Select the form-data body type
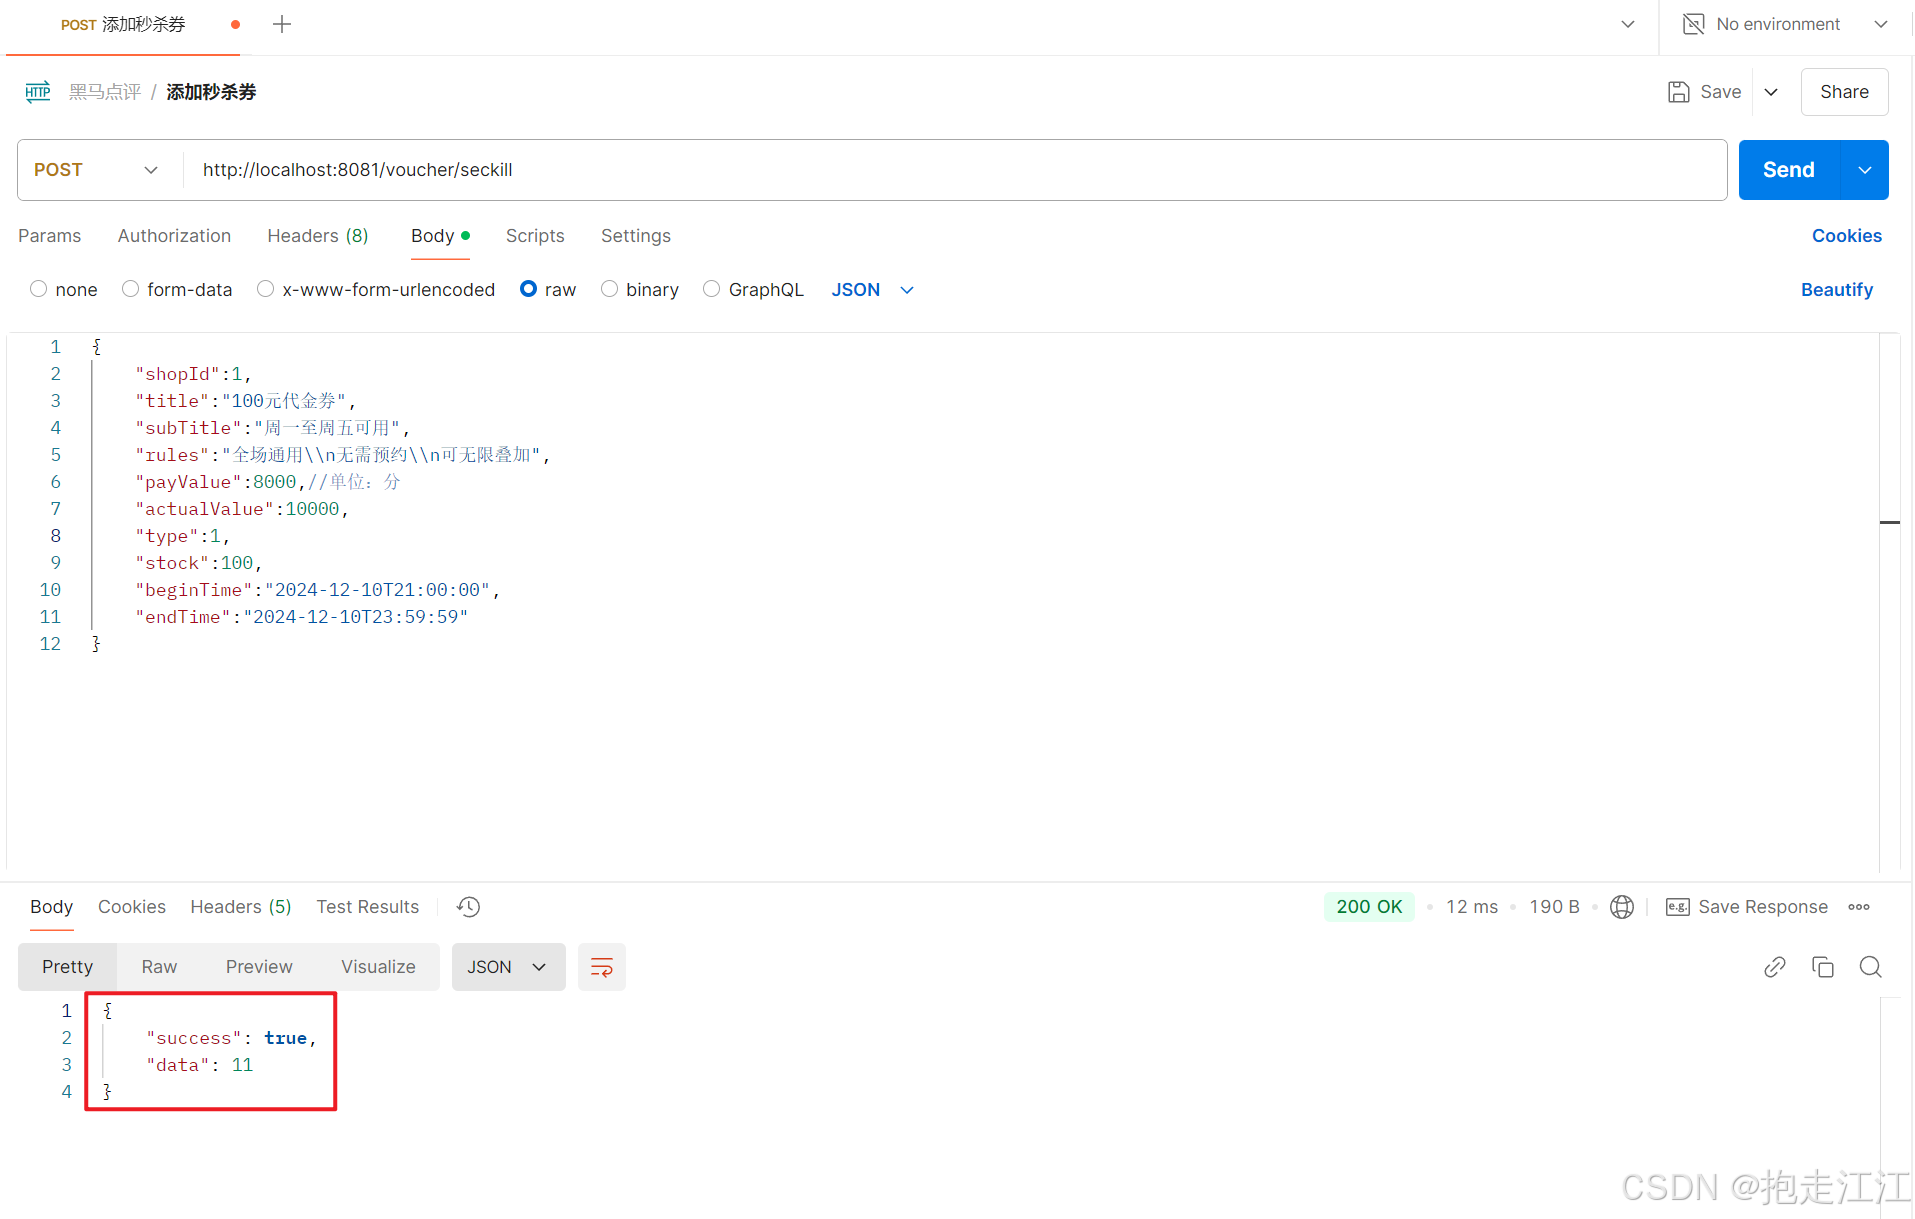1915x1219 pixels. tap(130, 289)
